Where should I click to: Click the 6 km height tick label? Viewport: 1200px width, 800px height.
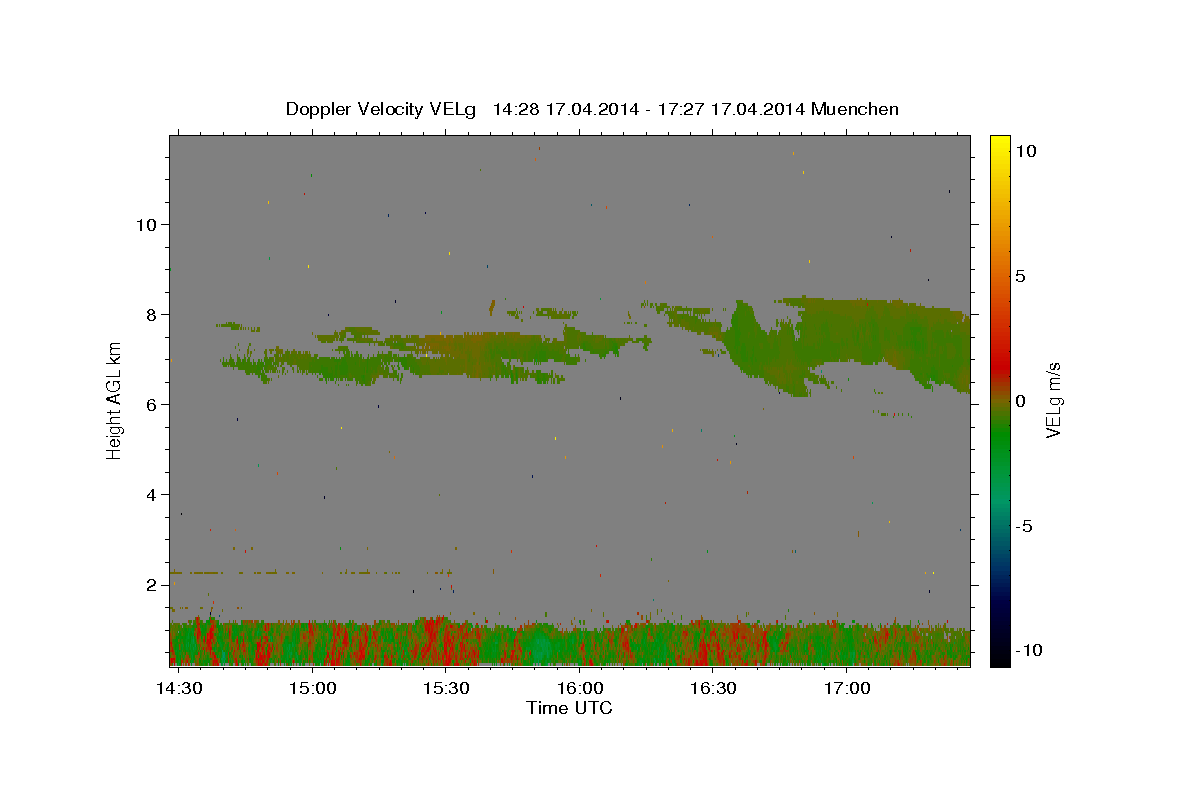tap(150, 404)
